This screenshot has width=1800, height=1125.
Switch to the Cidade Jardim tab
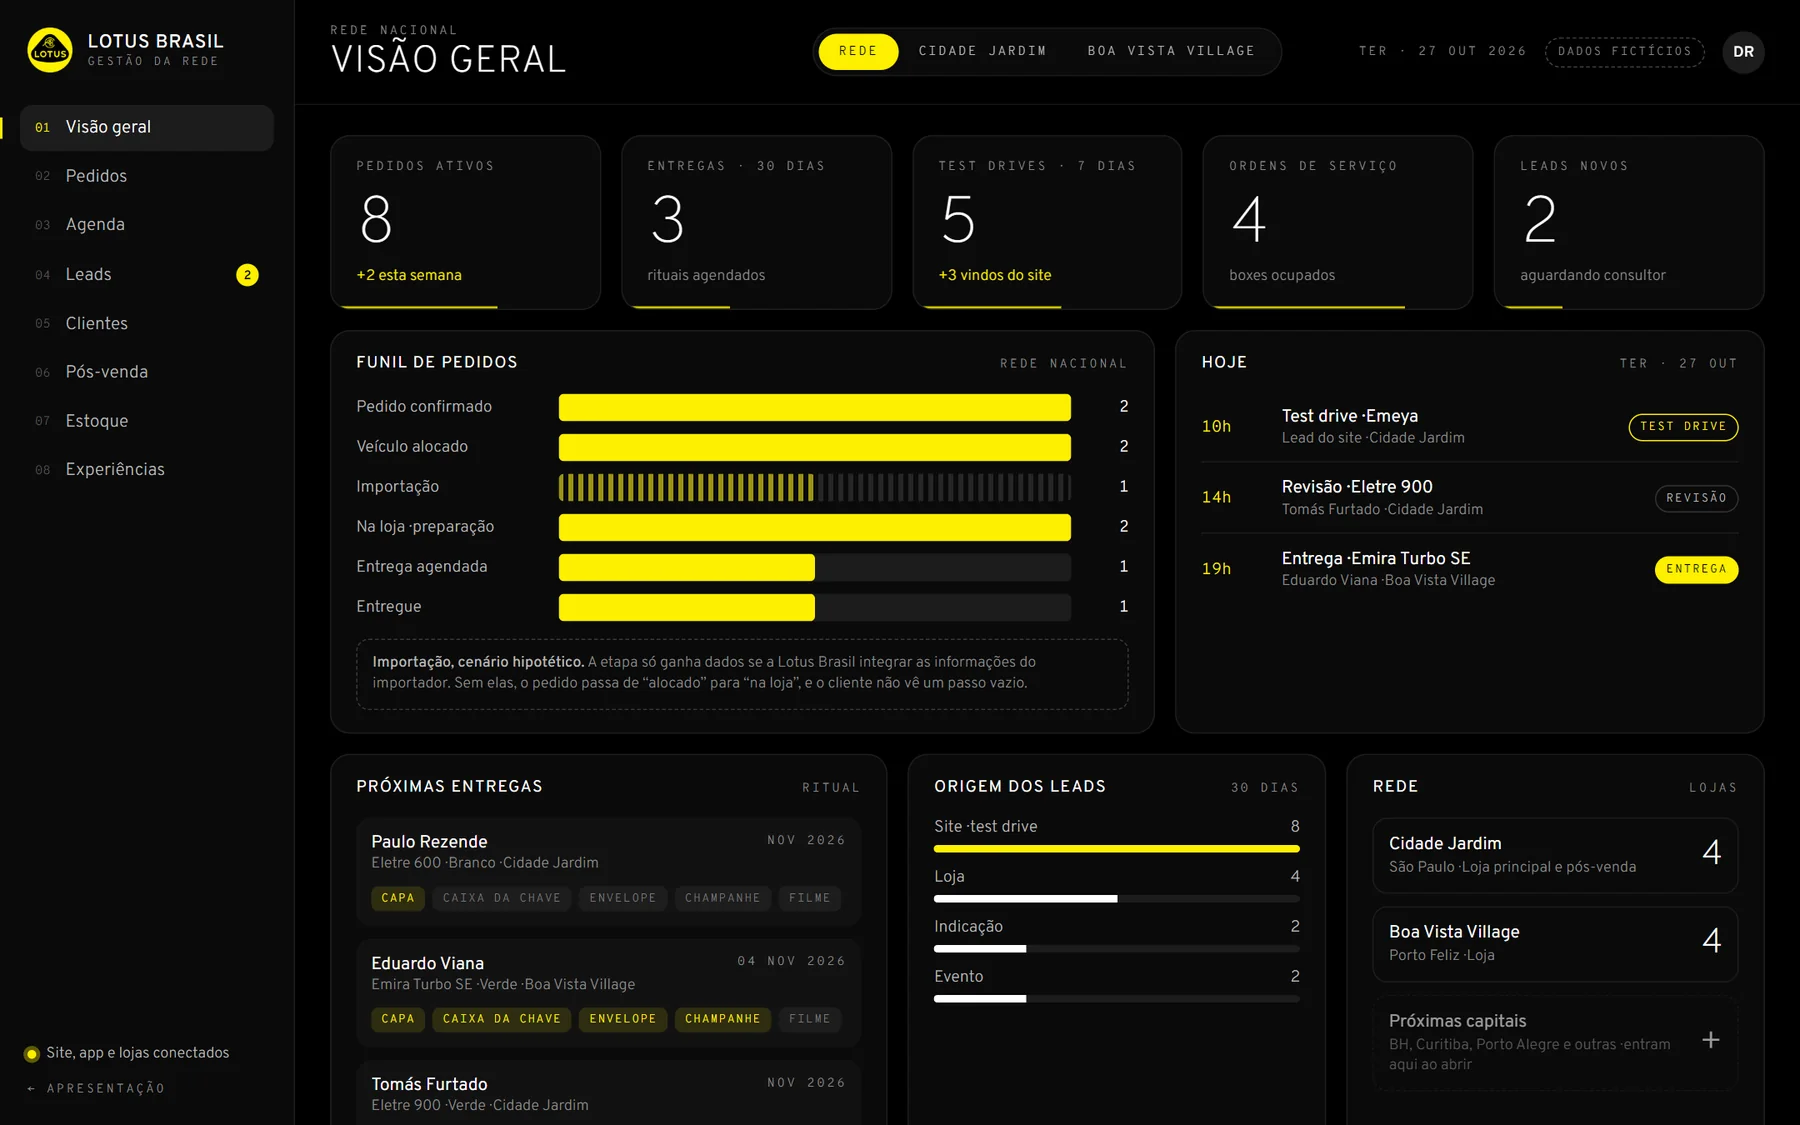click(982, 51)
